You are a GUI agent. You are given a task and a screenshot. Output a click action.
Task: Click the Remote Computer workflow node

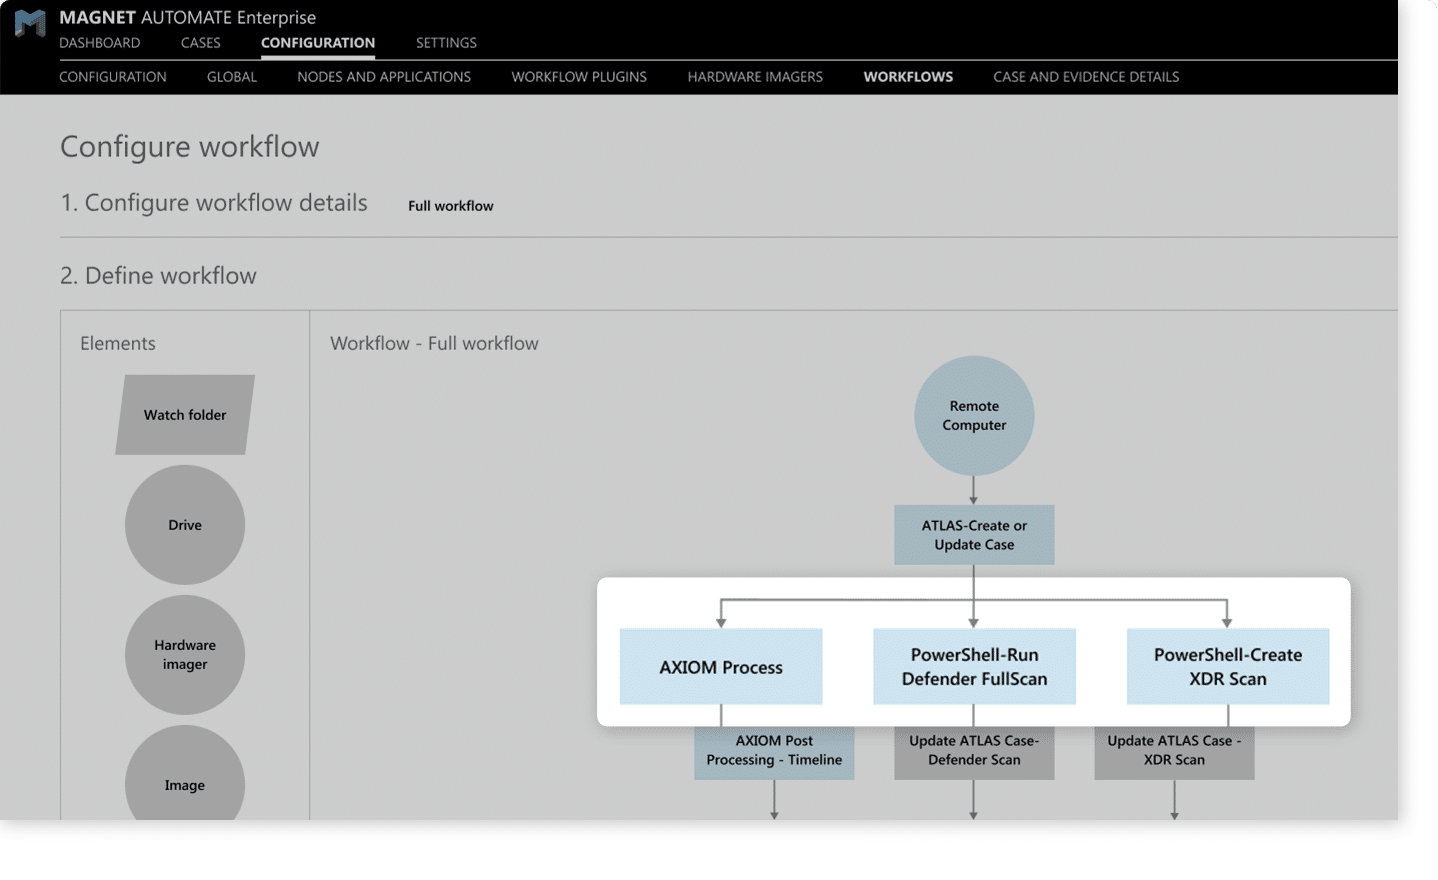click(974, 416)
